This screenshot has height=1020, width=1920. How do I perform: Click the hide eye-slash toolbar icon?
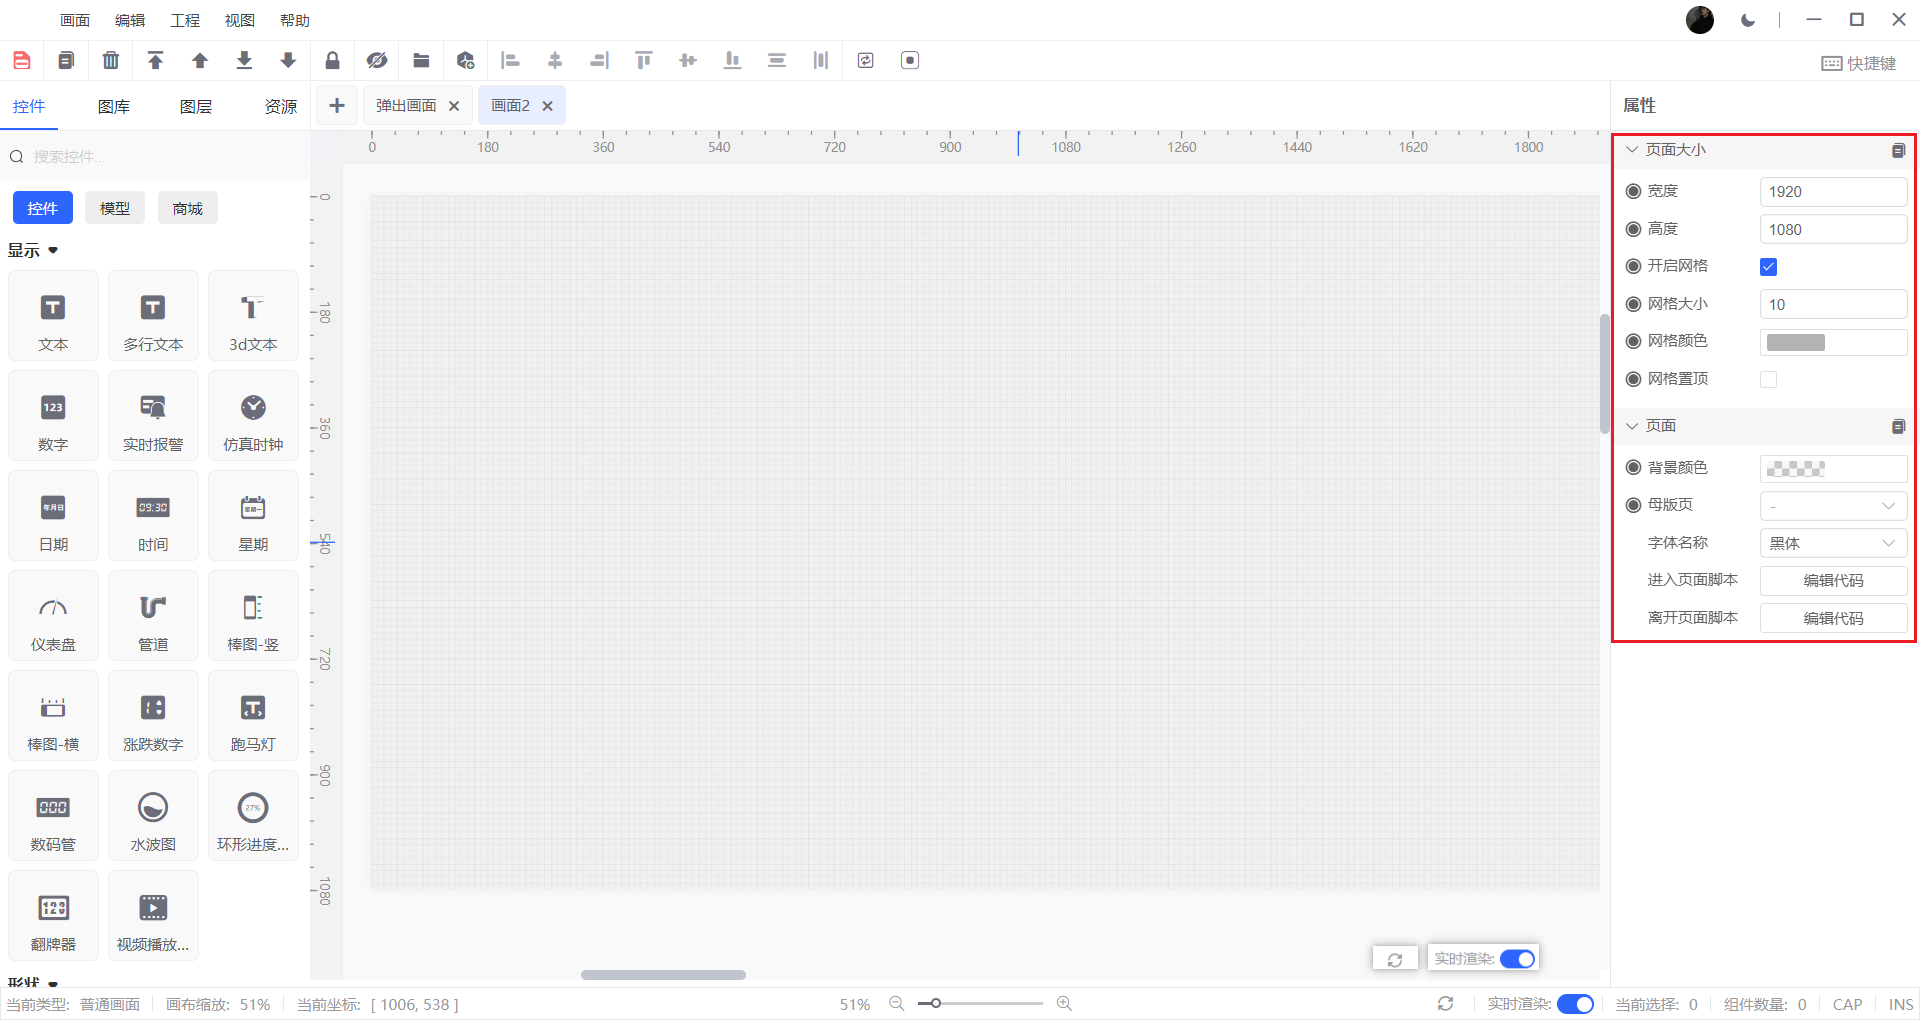pos(376,61)
